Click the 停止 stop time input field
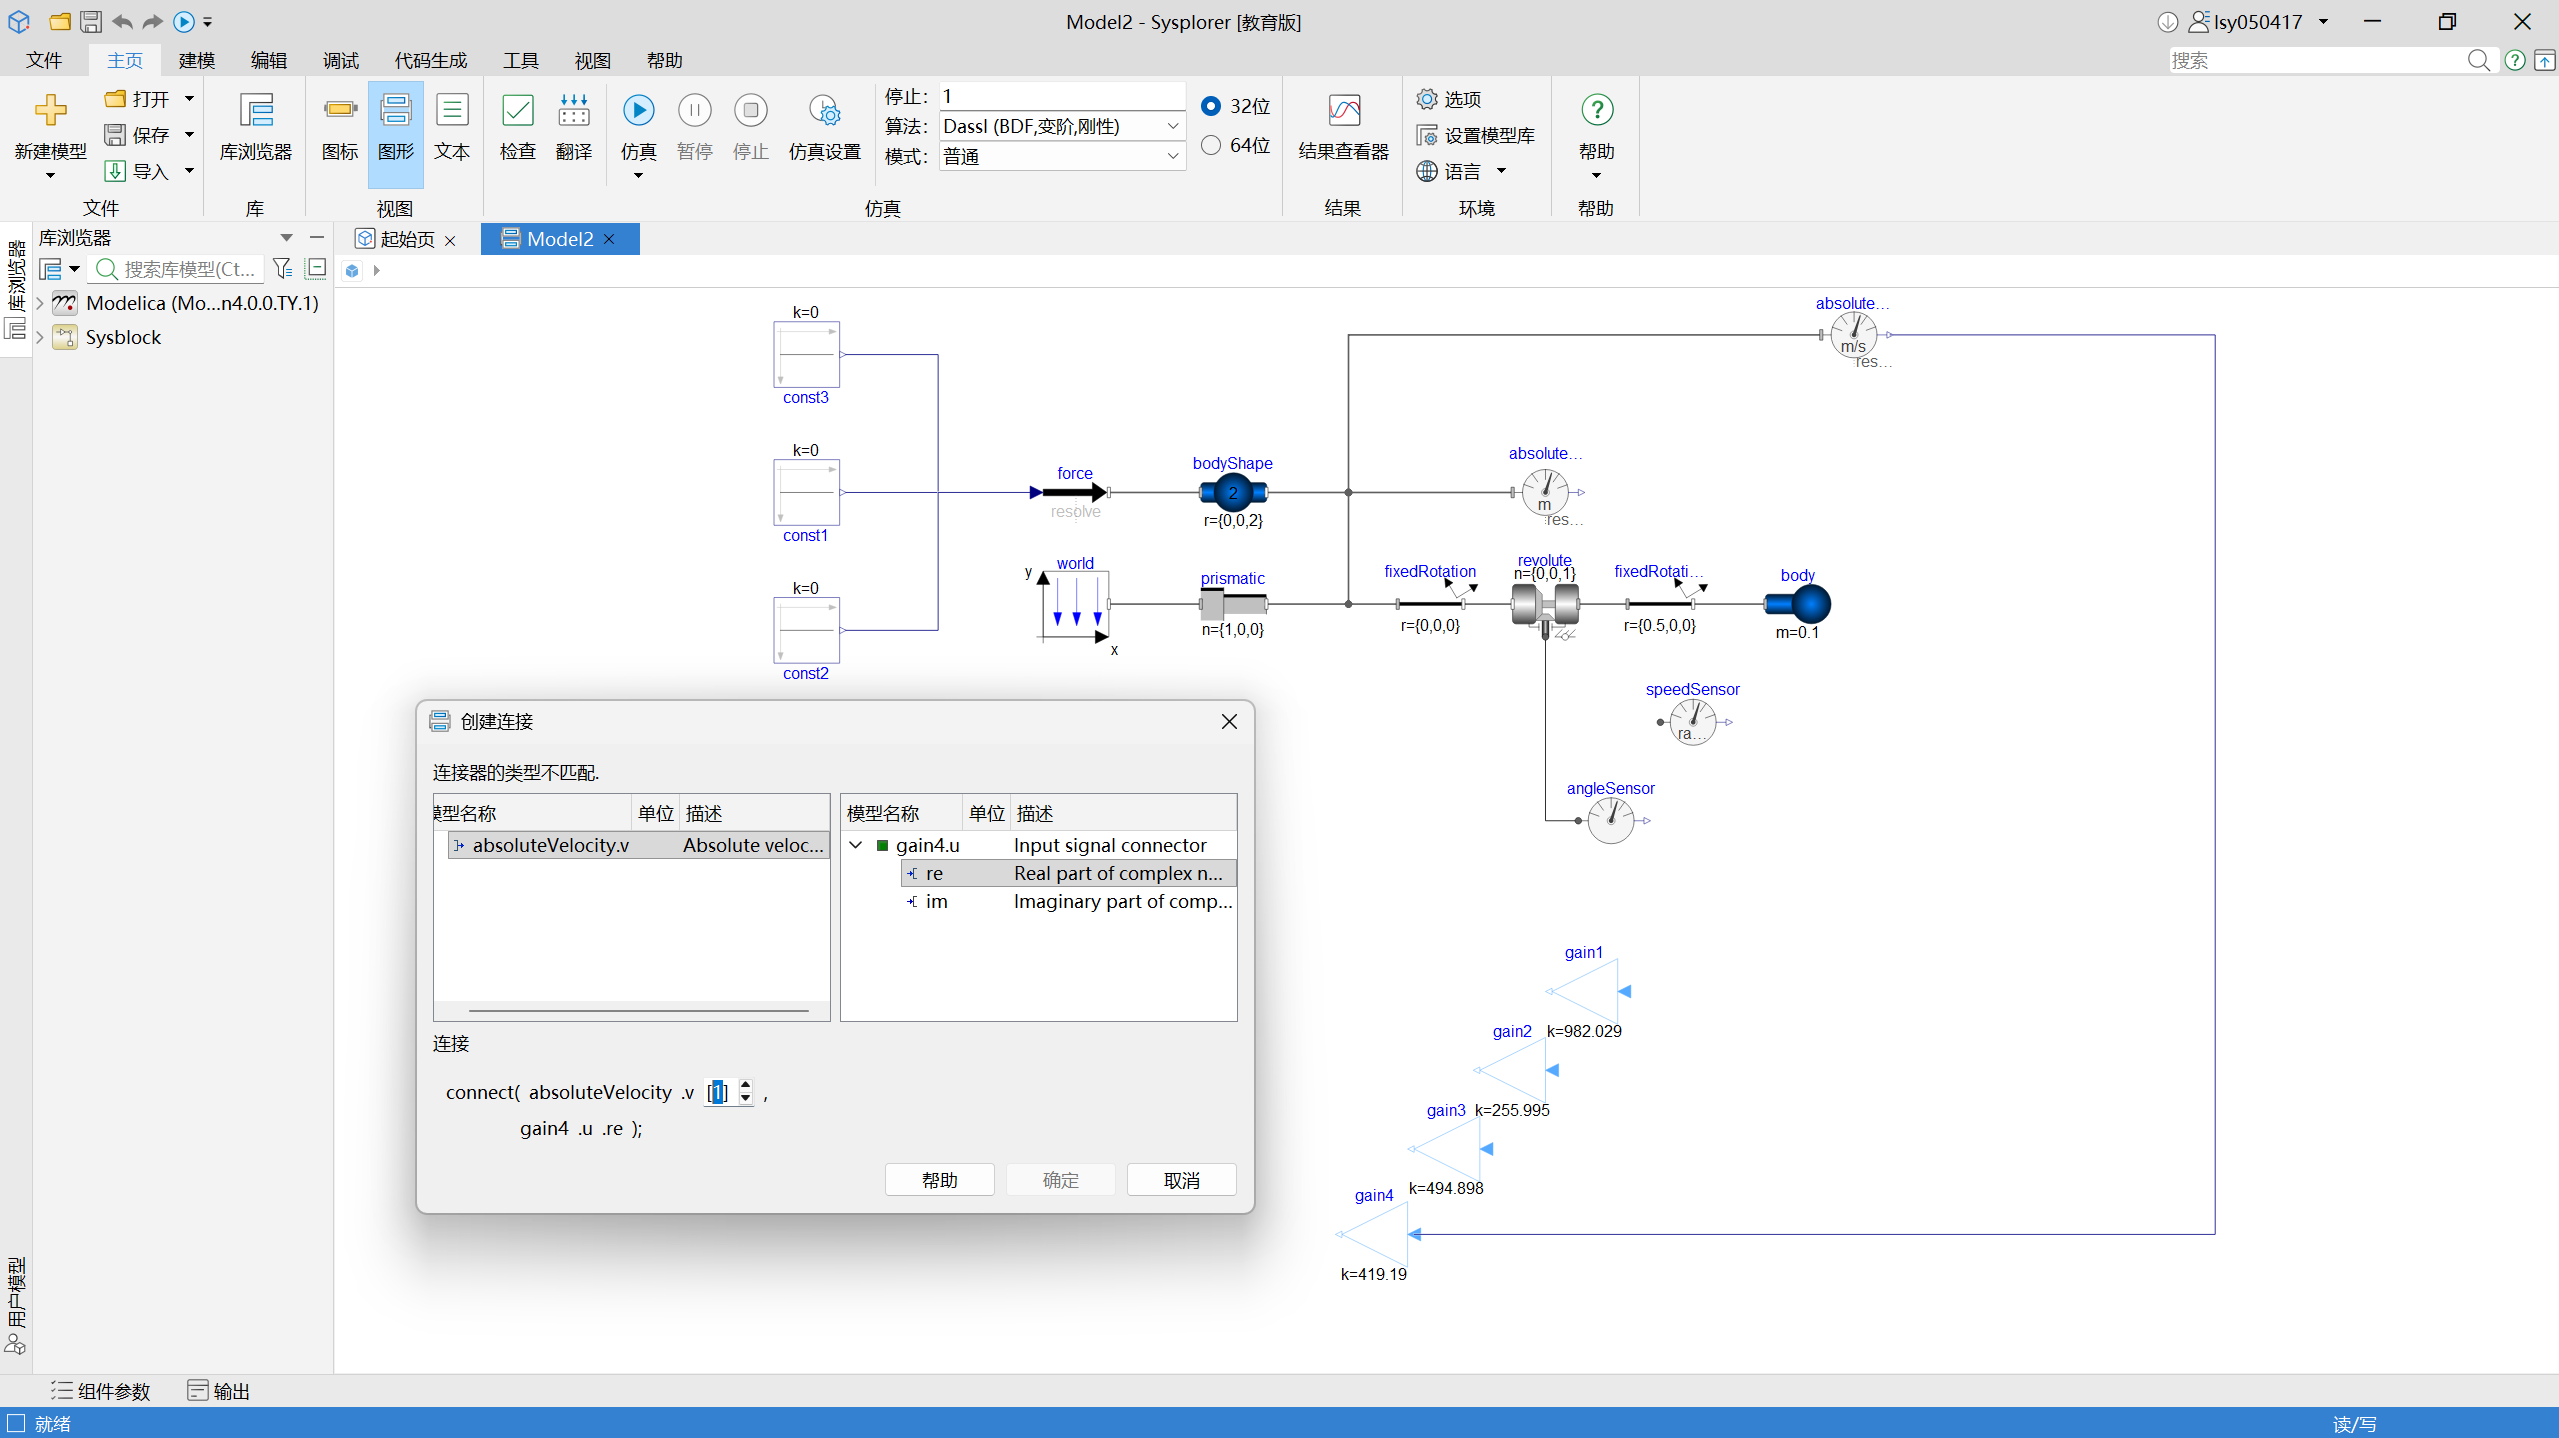The width and height of the screenshot is (2559, 1438). click(x=1062, y=96)
